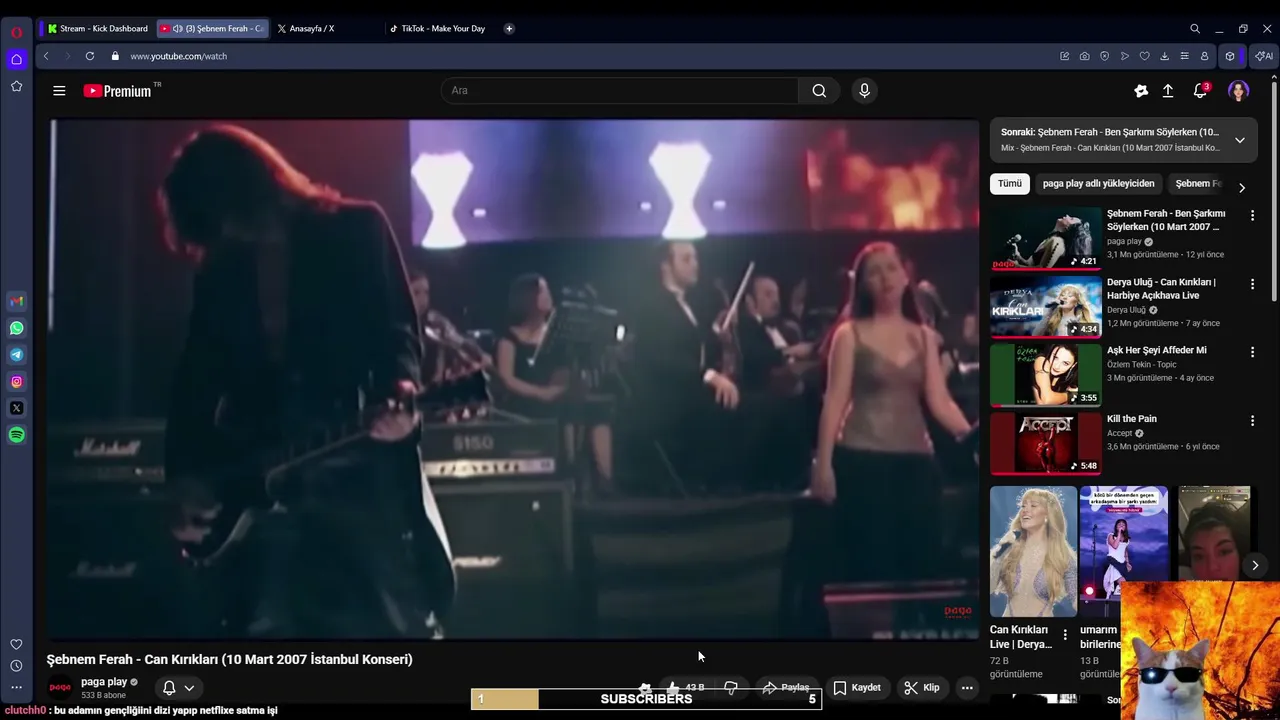1280x720 pixels.
Task: Go back with the browser back arrow
Action: [46, 56]
